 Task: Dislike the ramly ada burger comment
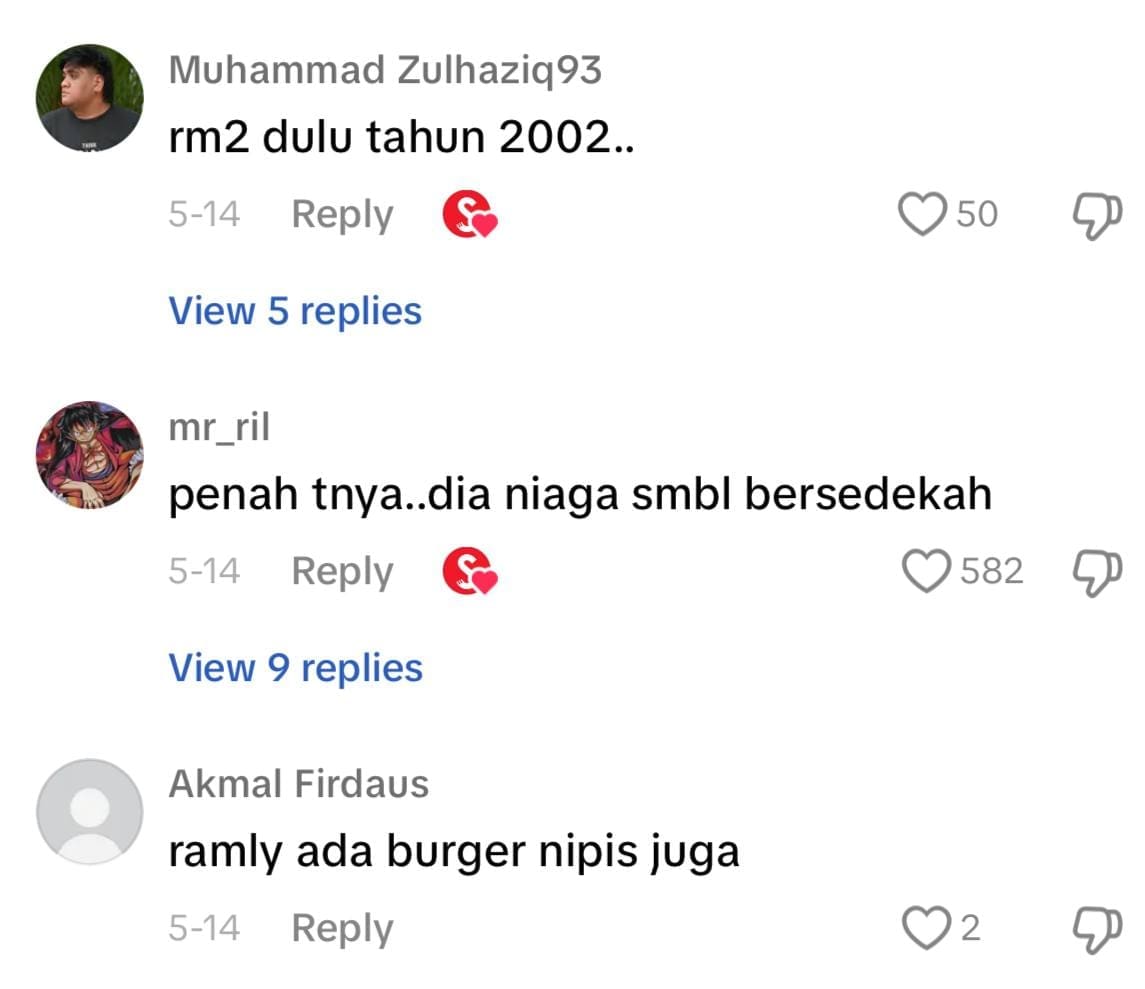coord(1097,930)
